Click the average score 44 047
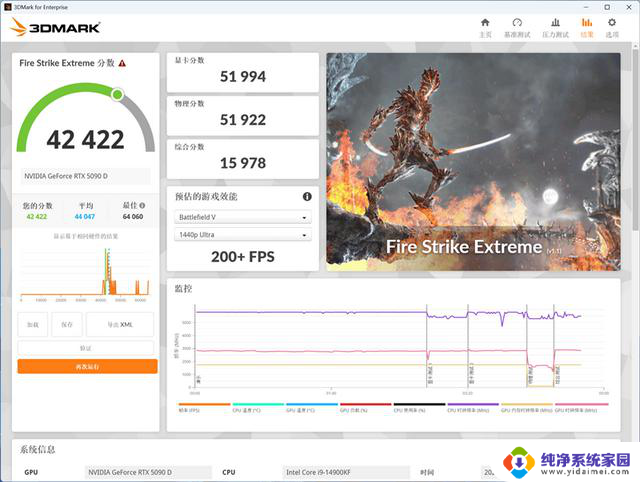 click(85, 217)
